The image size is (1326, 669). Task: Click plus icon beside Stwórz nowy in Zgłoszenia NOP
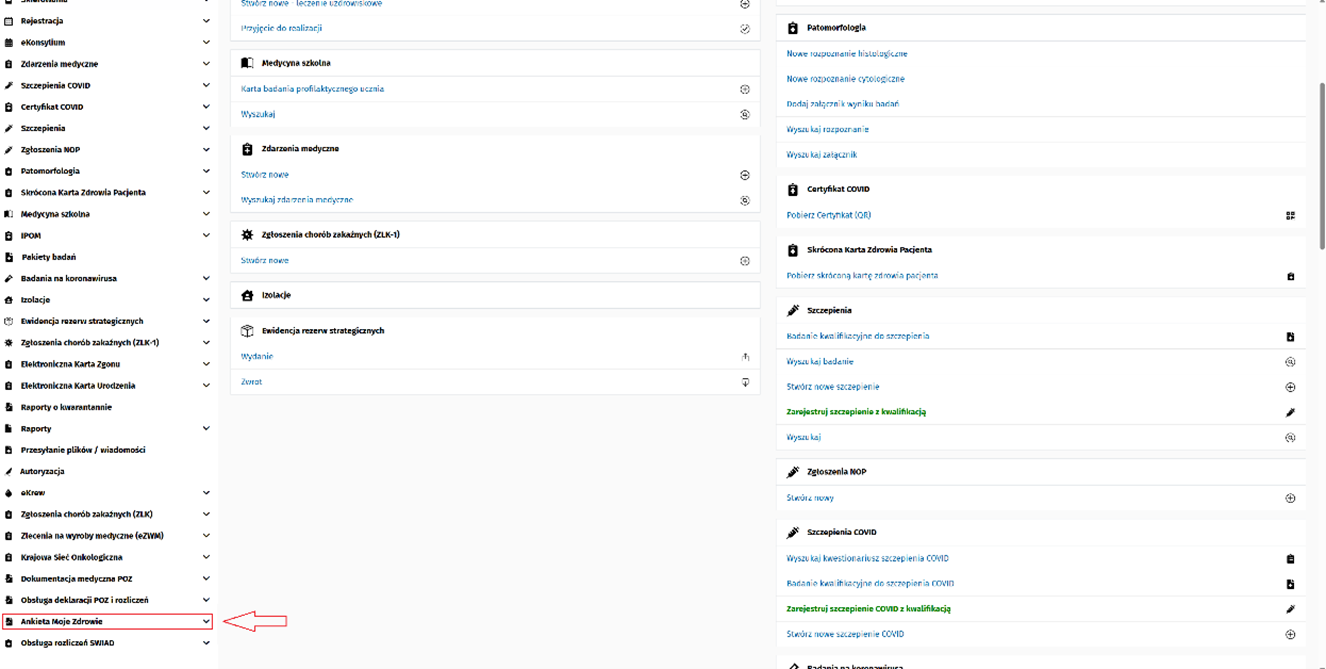(x=1290, y=498)
